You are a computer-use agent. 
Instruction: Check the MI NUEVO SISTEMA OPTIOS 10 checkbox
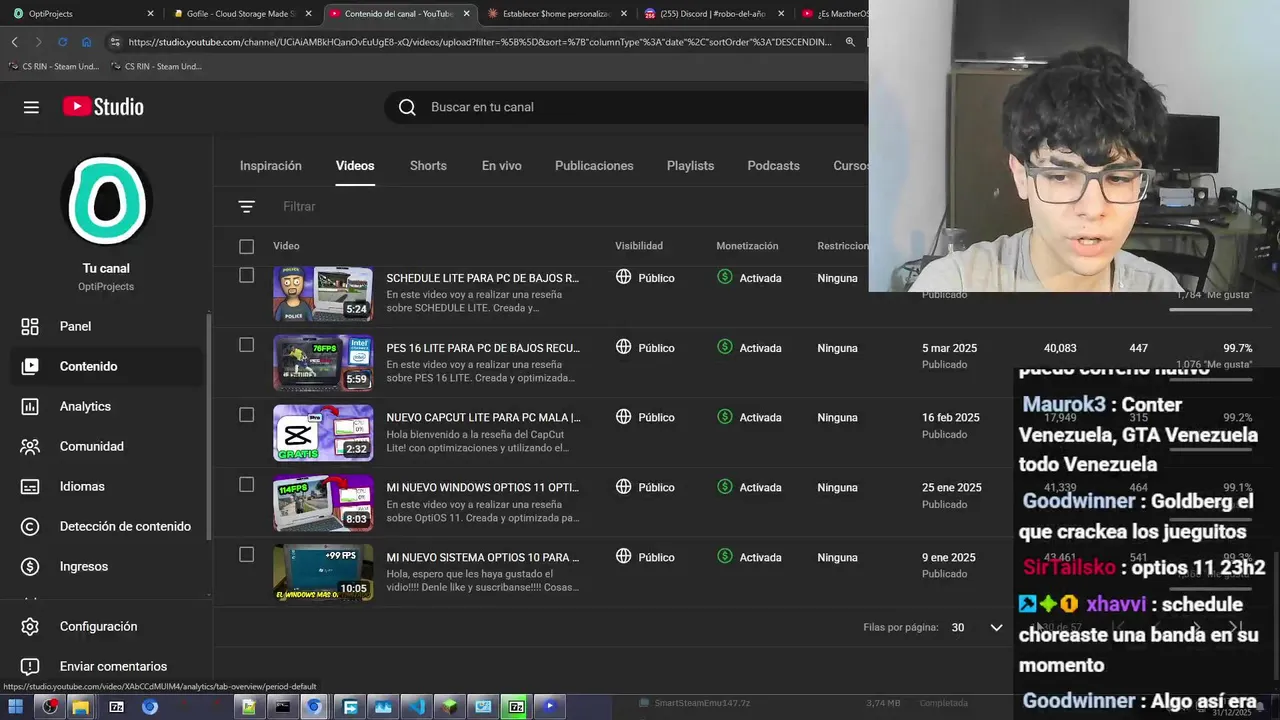pyautogui.click(x=247, y=555)
